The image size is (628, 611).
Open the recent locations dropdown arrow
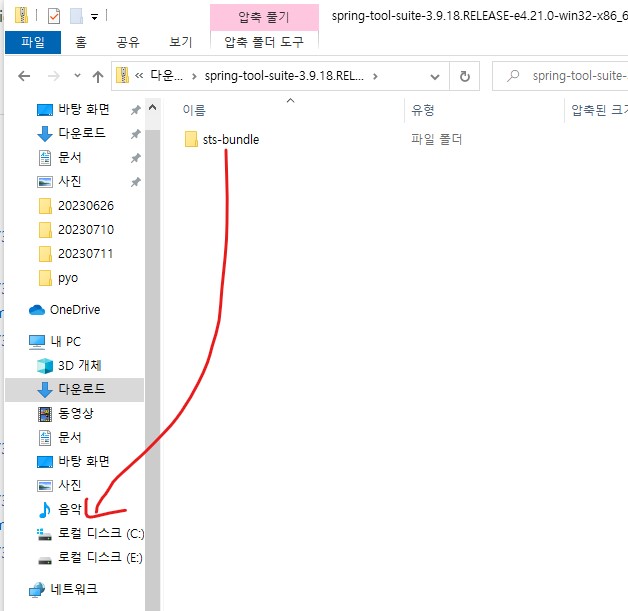77,76
